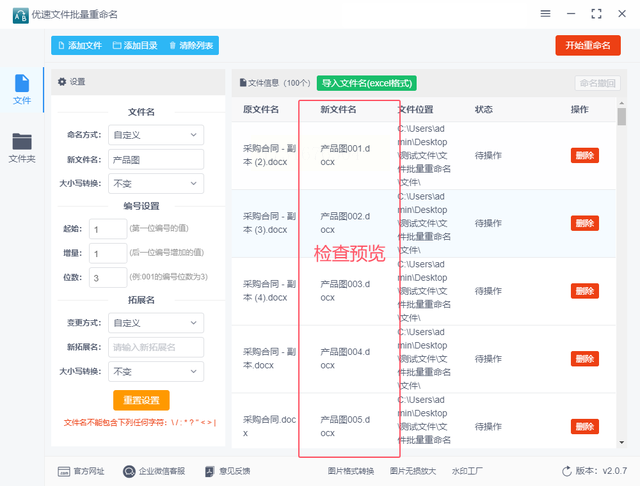Delete the 采购合同 - 副本 (4).docx row

point(584,291)
